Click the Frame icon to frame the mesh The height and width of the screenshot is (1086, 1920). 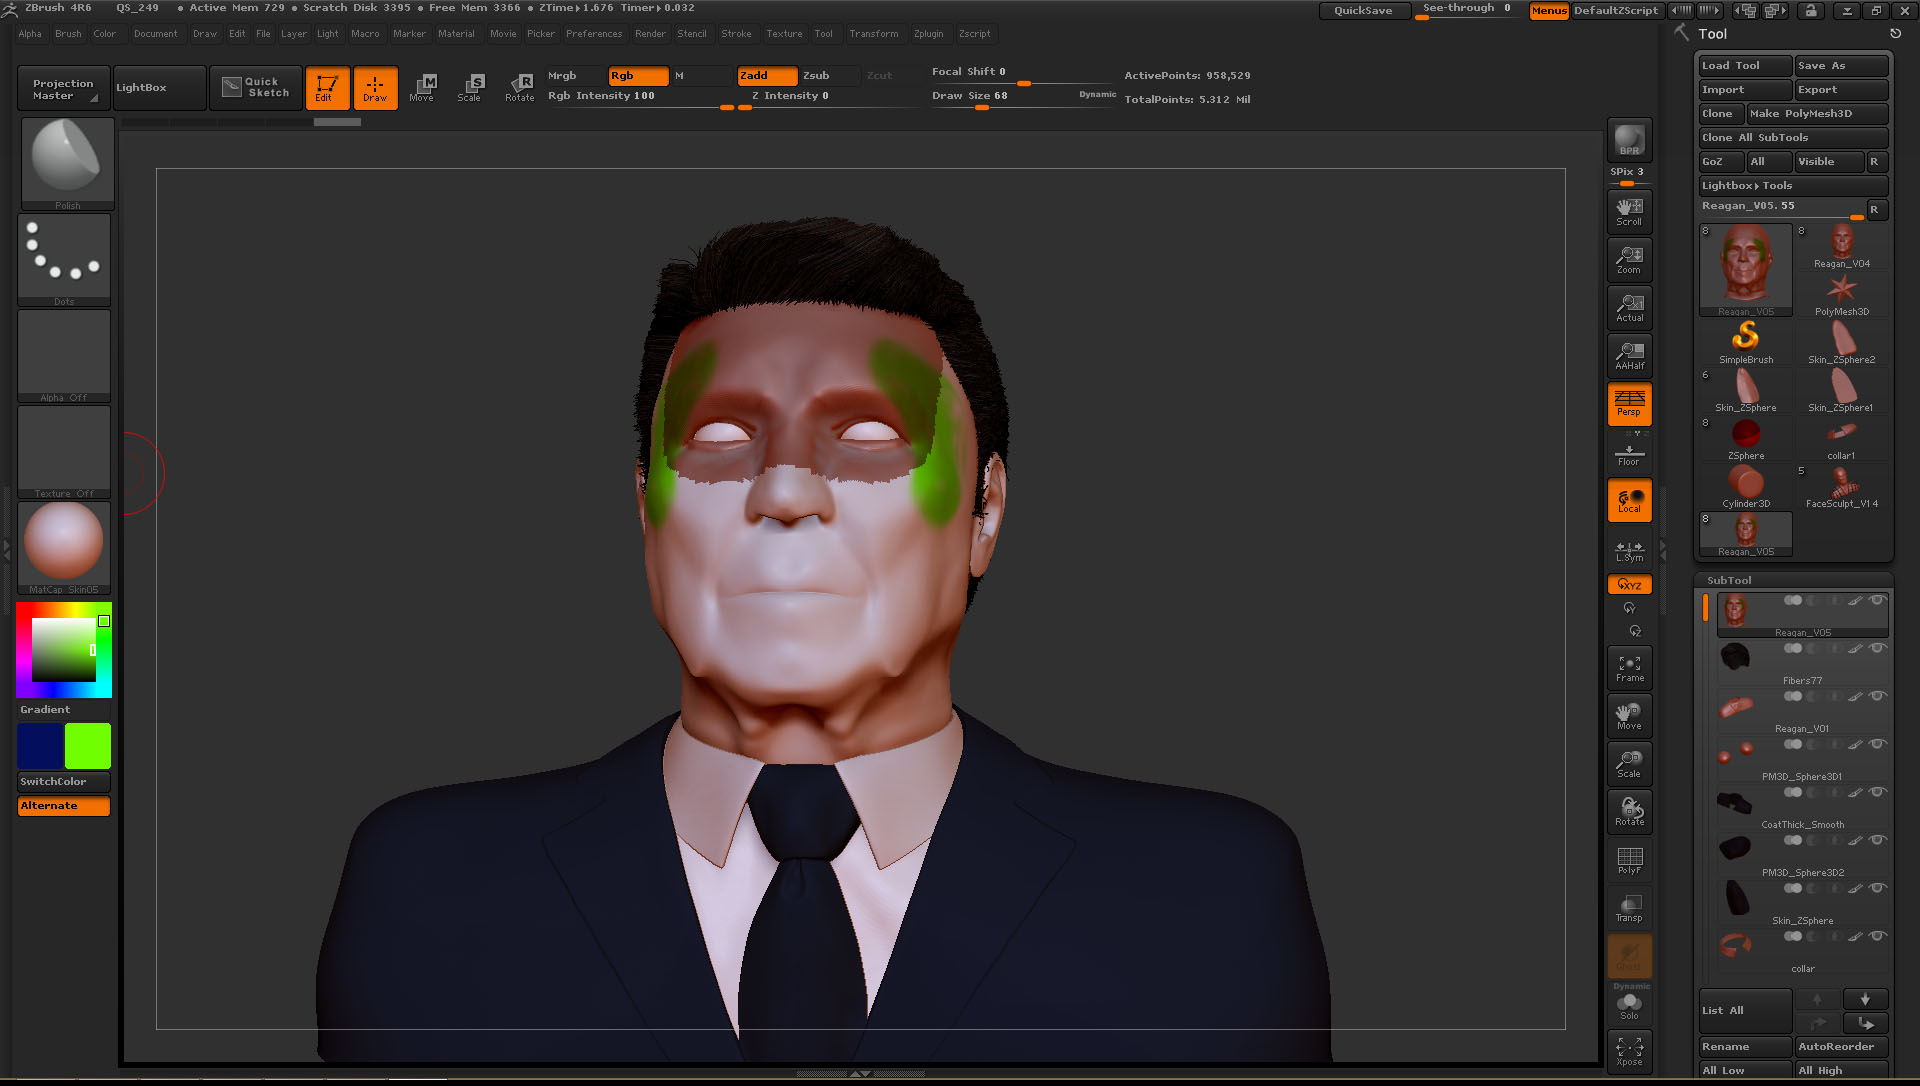(x=1629, y=666)
